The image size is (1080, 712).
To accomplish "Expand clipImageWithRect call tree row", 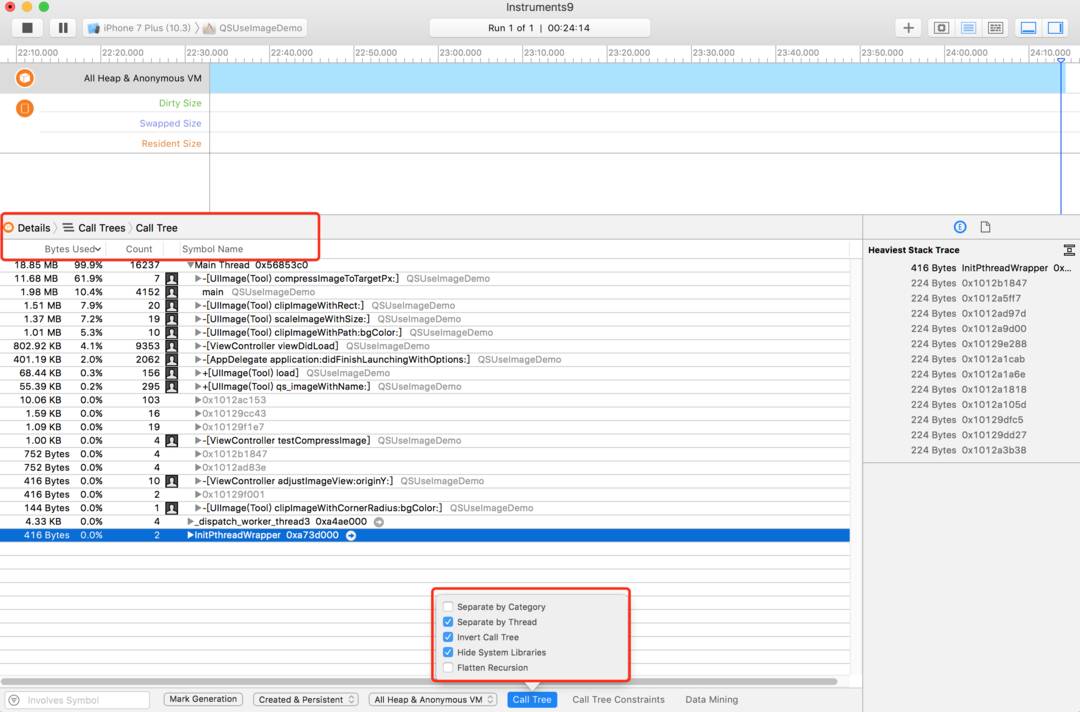I will click(x=198, y=306).
